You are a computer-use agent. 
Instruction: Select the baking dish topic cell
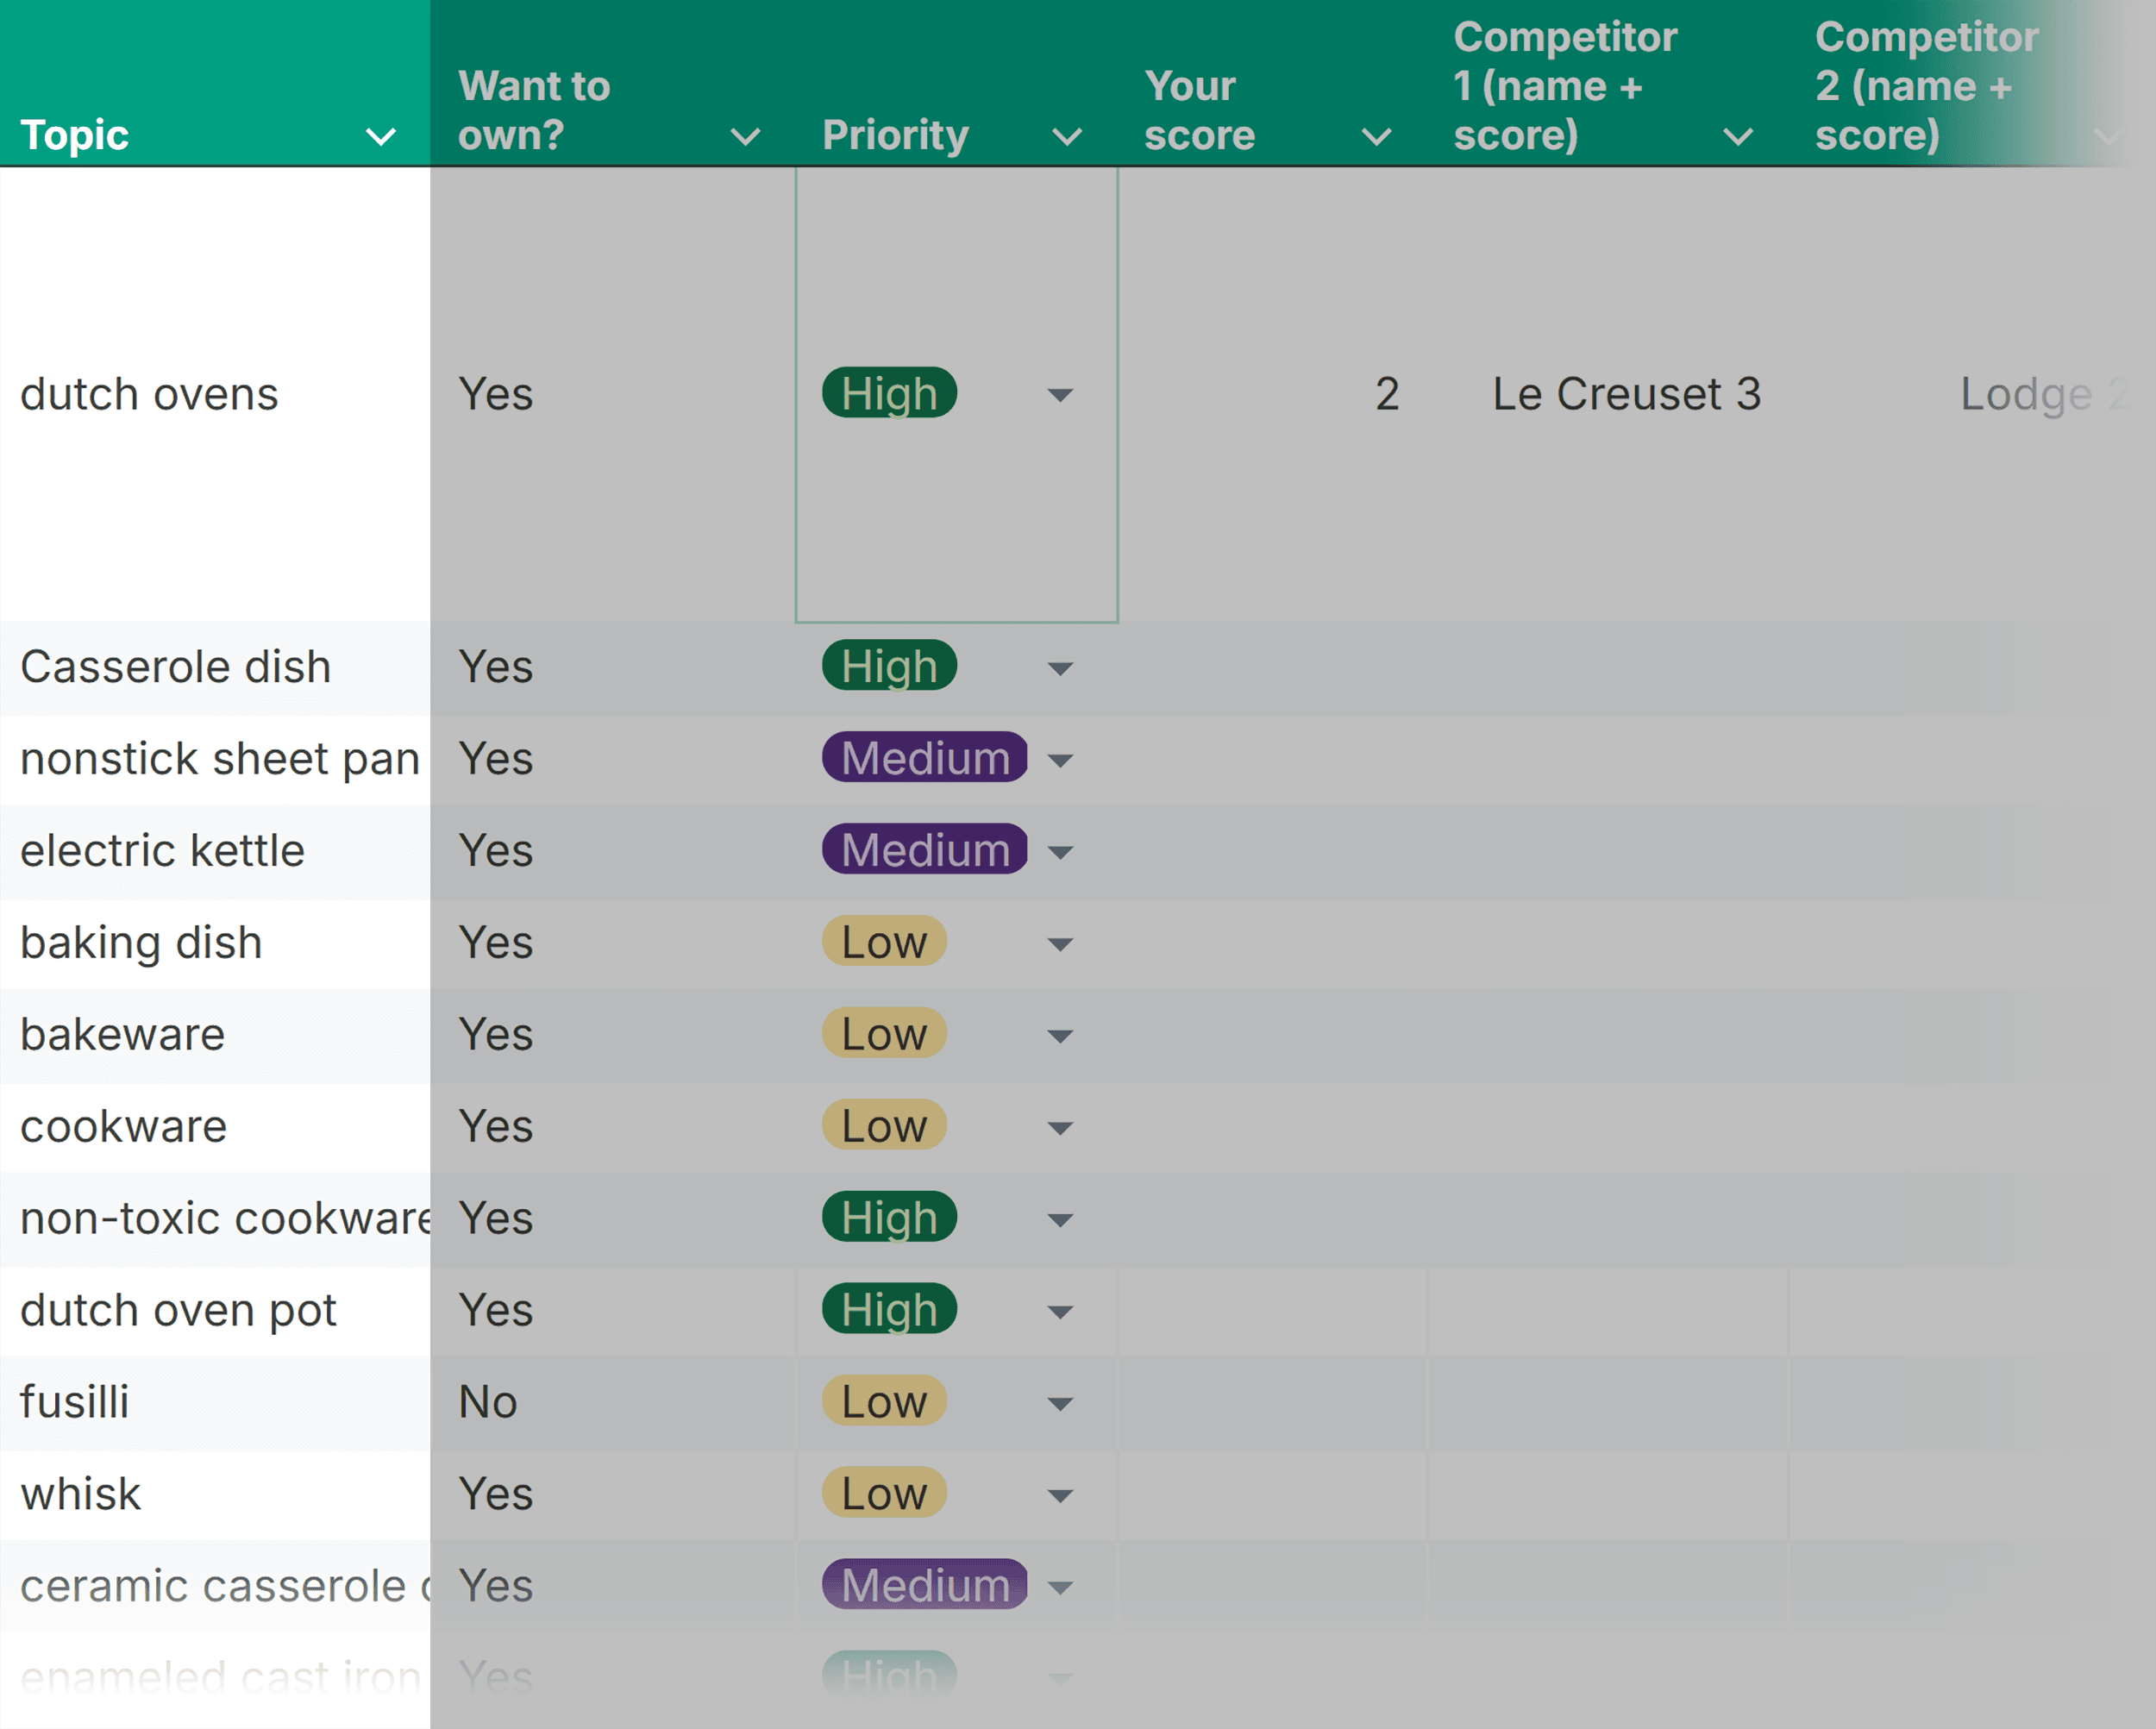215,944
